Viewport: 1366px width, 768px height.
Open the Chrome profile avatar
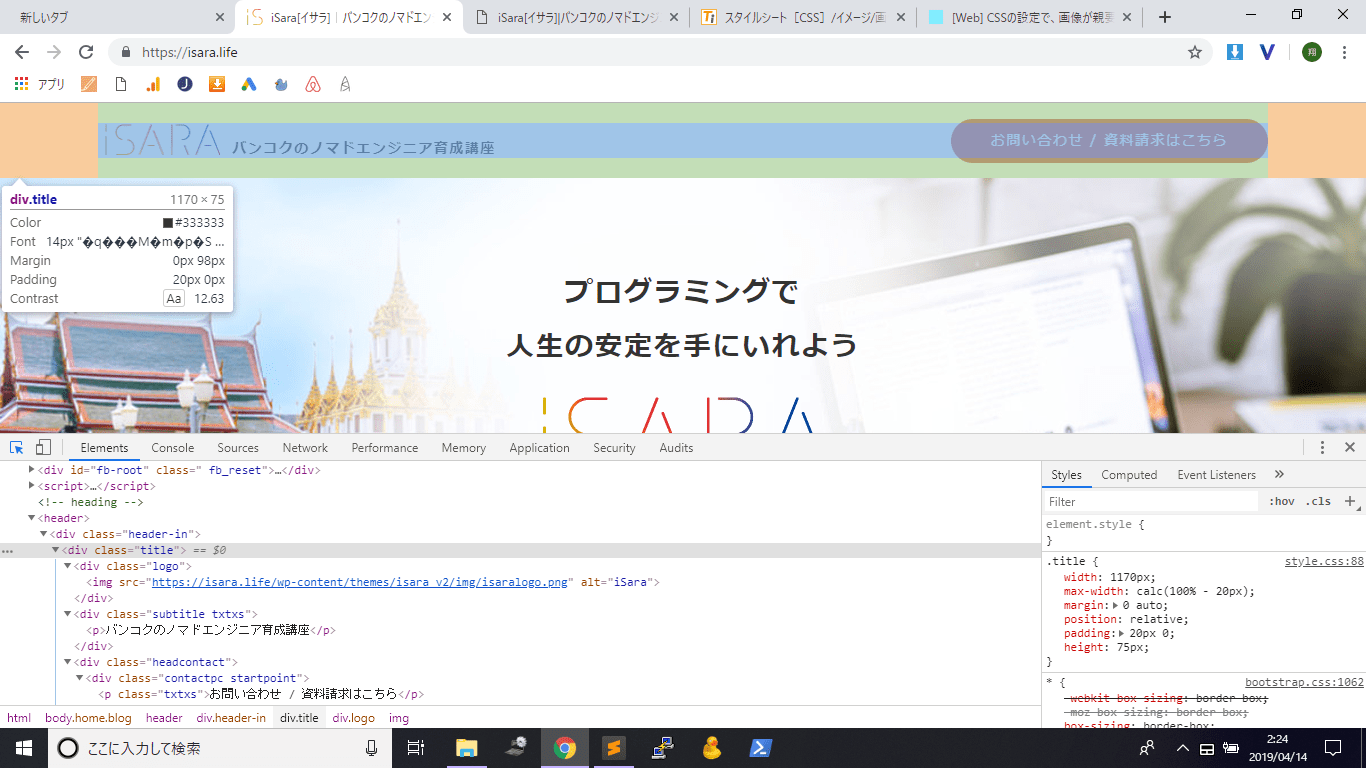pos(1312,52)
